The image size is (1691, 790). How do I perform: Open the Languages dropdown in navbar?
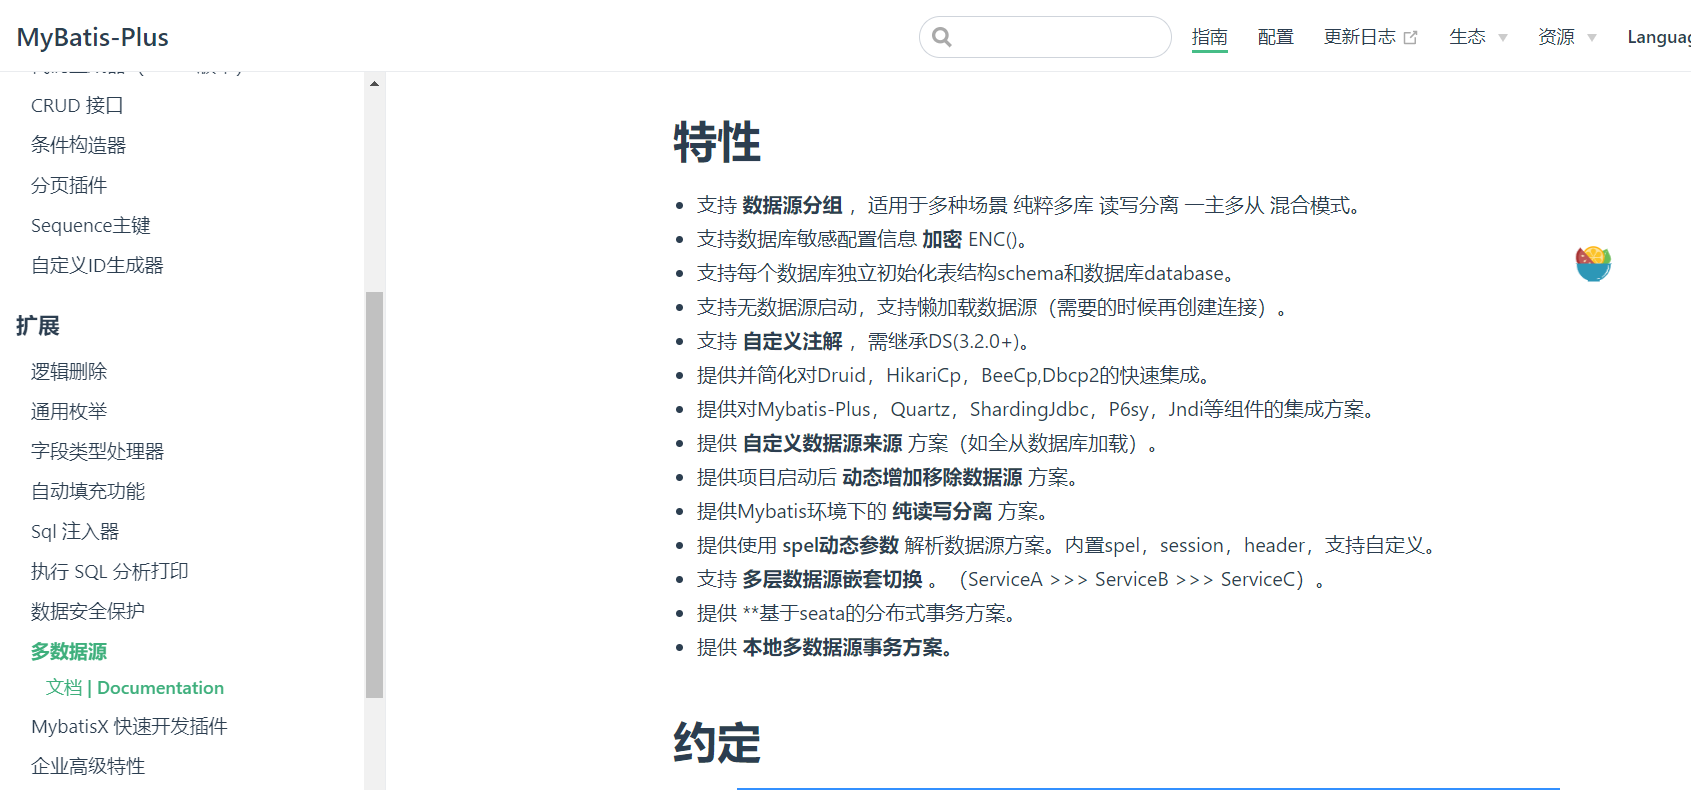(x=1659, y=37)
